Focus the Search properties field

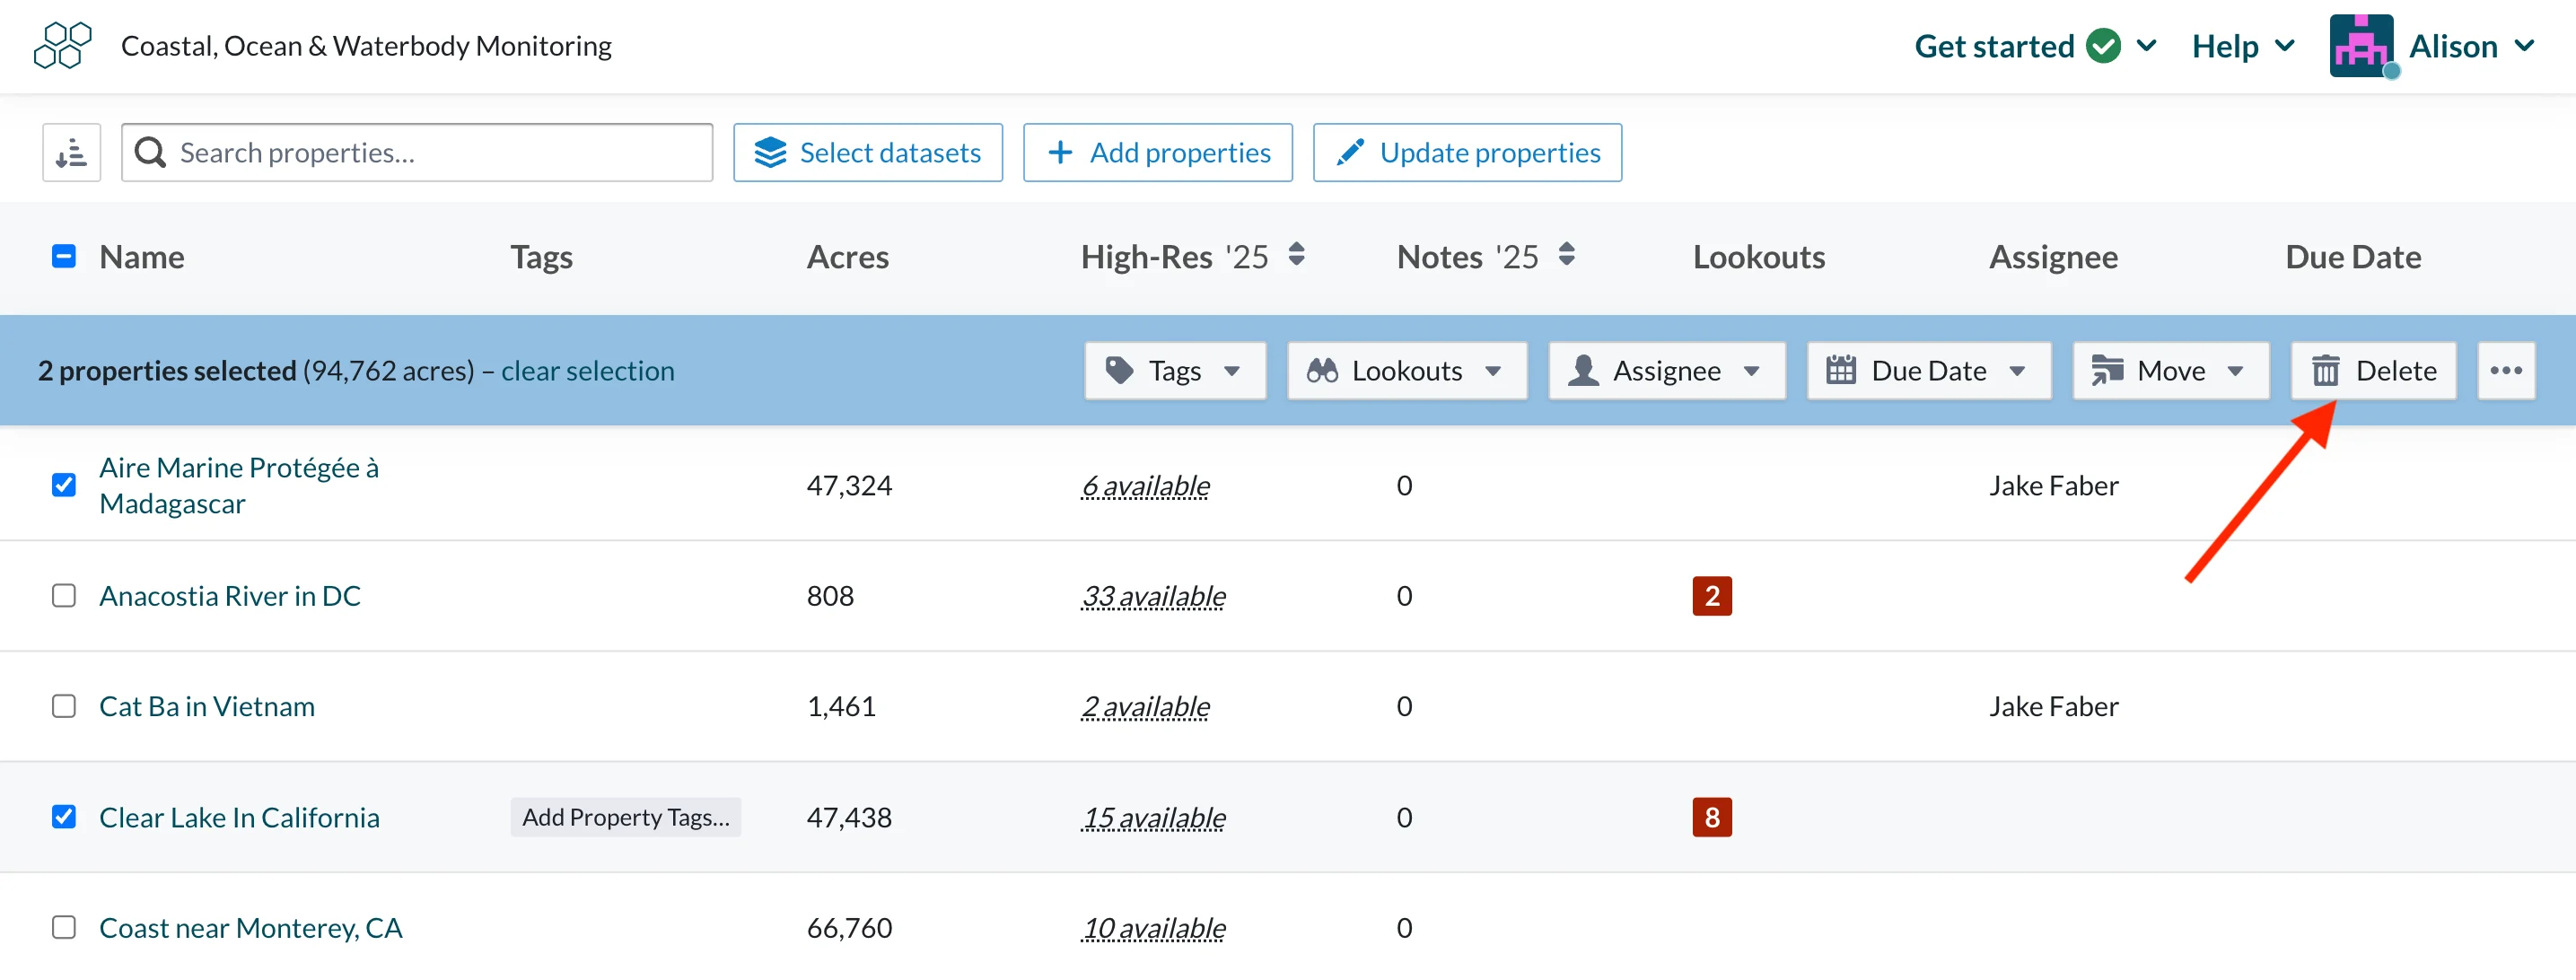point(417,153)
